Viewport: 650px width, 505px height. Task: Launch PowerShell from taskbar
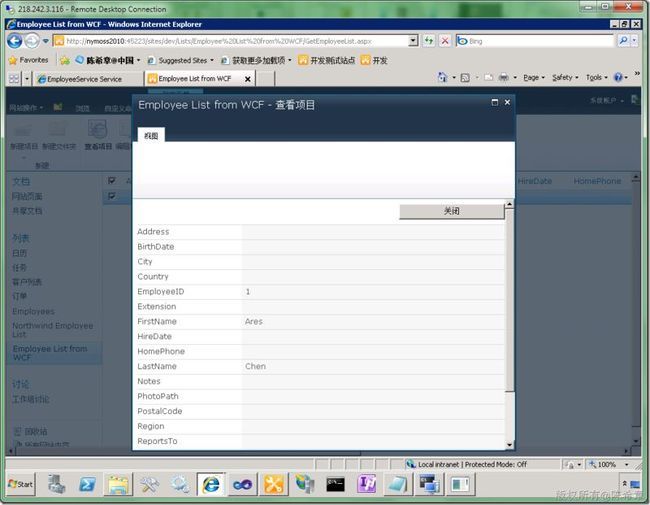[x=87, y=484]
